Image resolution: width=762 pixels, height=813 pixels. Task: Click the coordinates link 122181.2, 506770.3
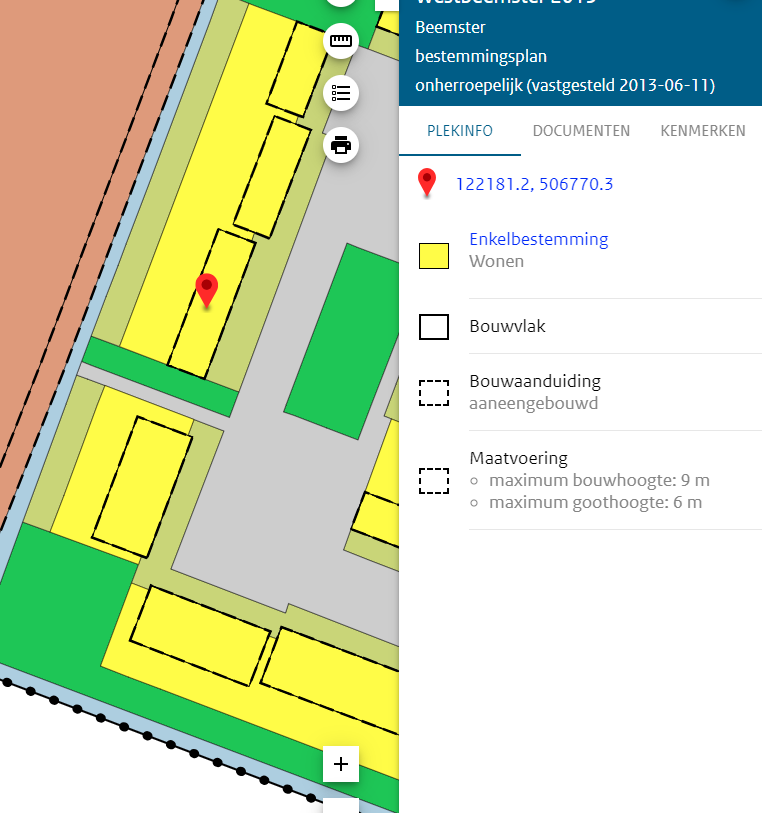534,184
